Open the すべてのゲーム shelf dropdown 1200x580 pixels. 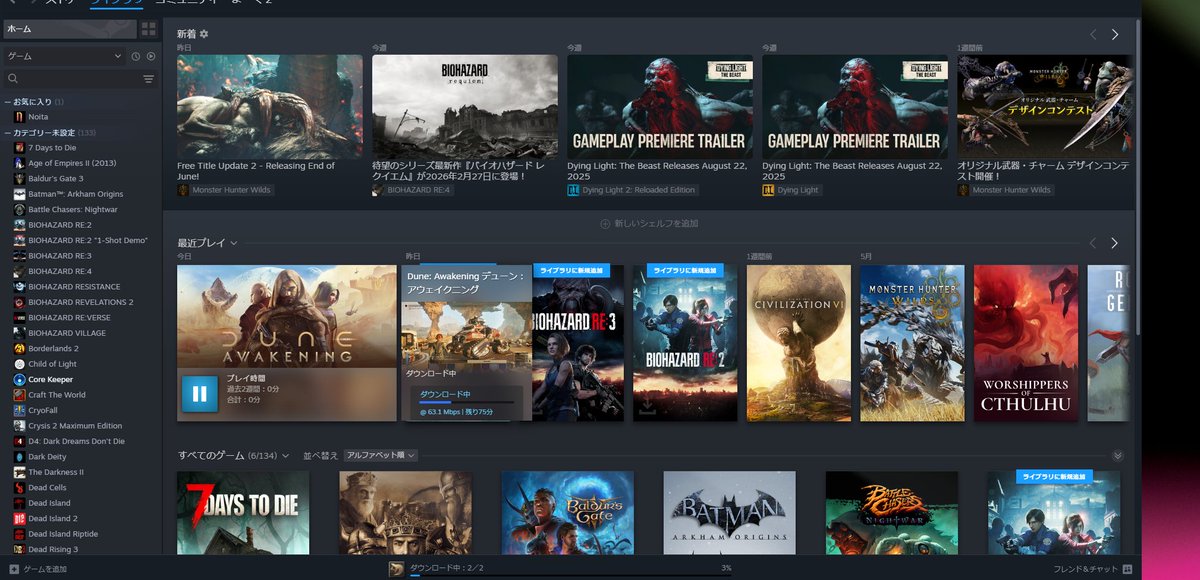click(286, 455)
